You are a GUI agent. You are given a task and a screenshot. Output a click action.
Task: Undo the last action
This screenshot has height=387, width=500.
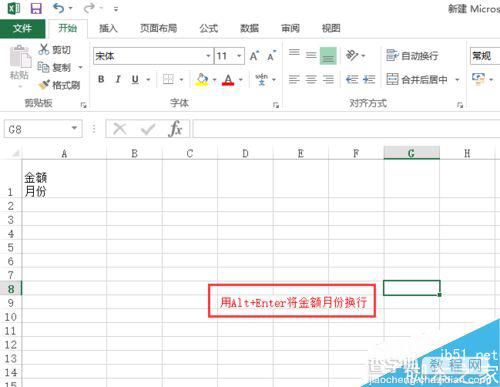click(58, 8)
